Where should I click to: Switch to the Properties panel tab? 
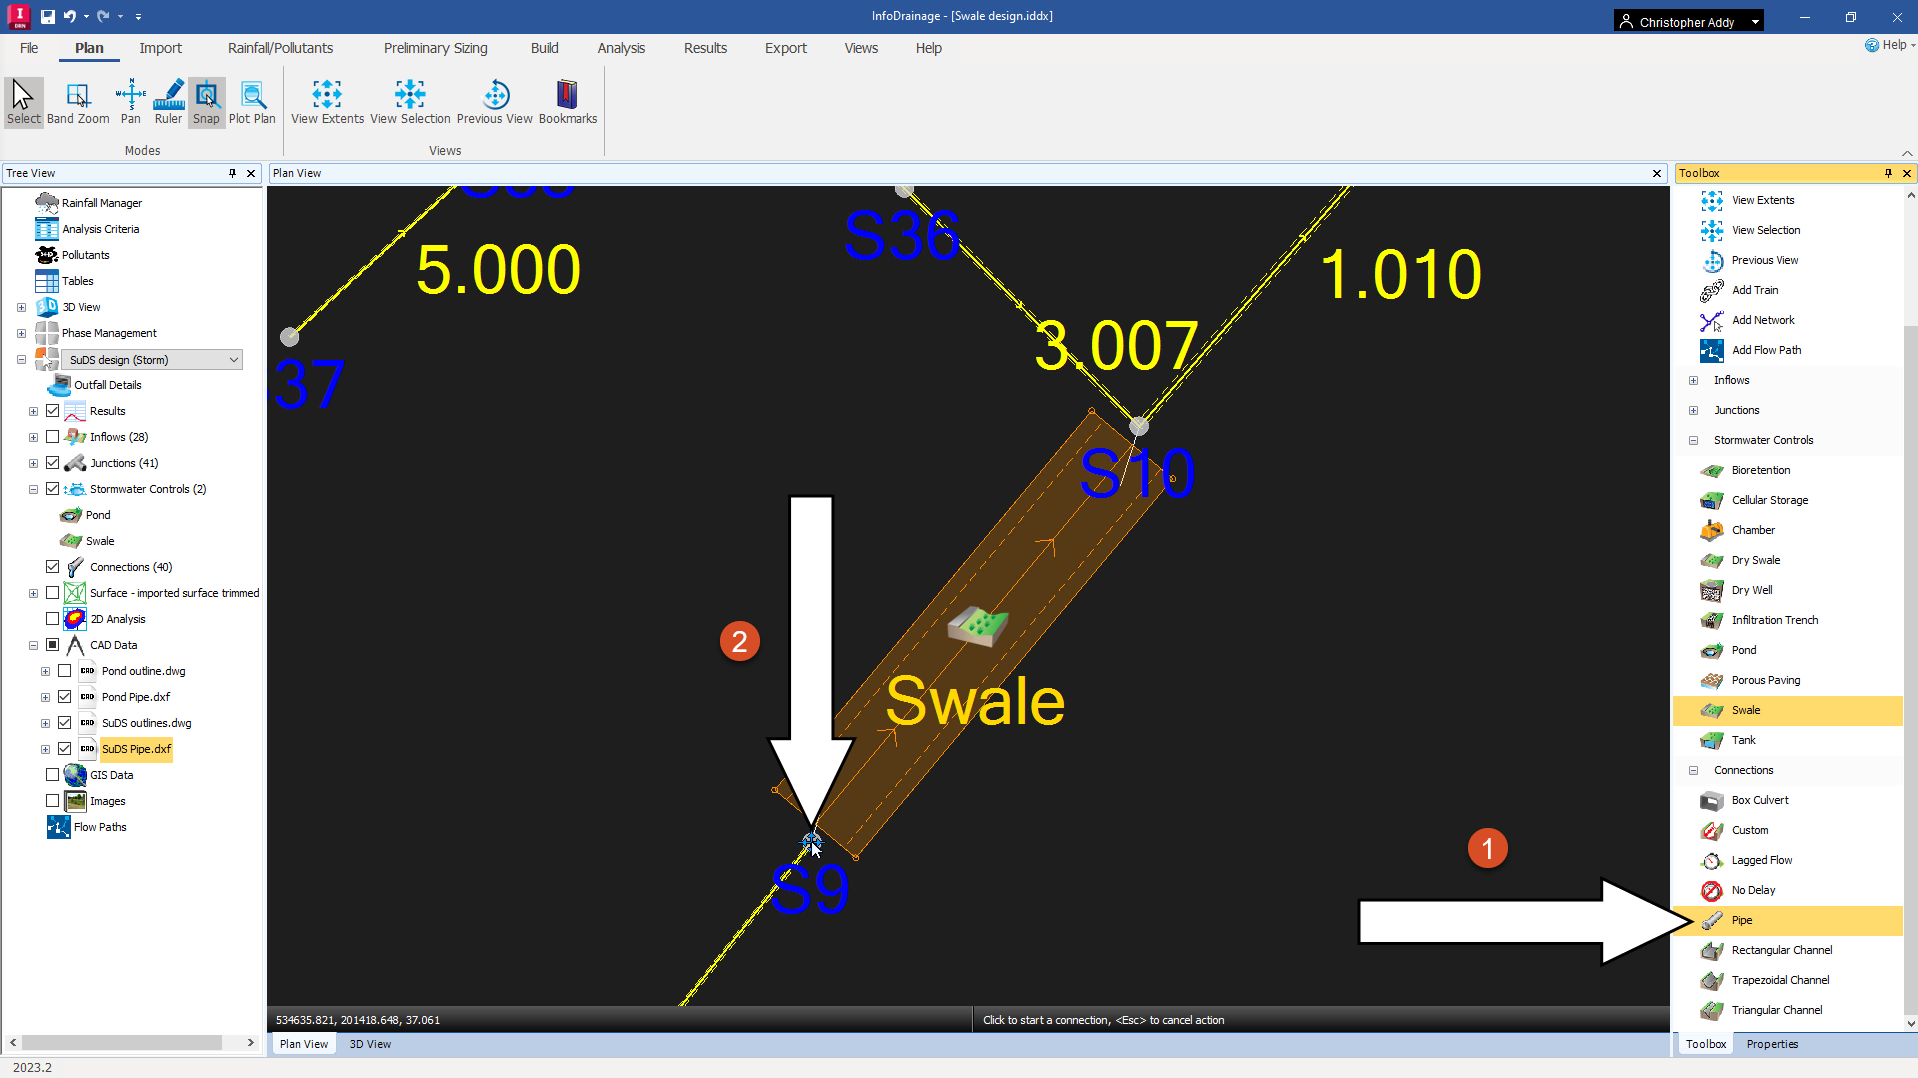pos(1772,1044)
